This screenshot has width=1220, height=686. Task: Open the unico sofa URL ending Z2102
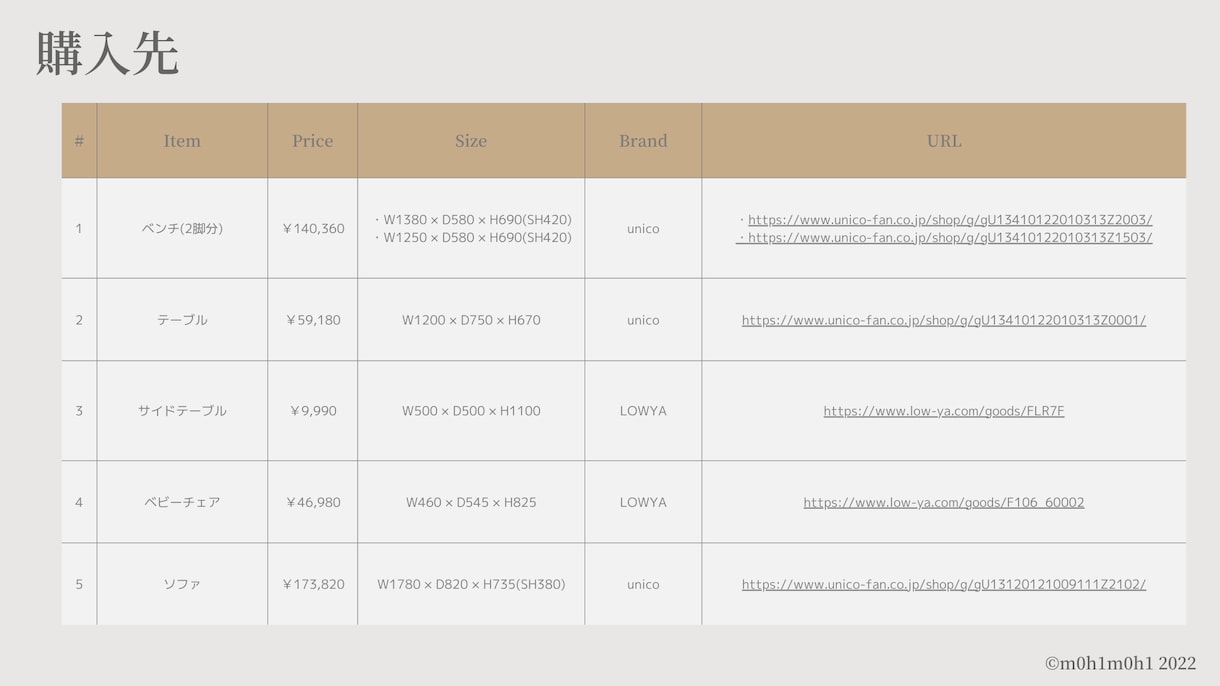coord(944,584)
